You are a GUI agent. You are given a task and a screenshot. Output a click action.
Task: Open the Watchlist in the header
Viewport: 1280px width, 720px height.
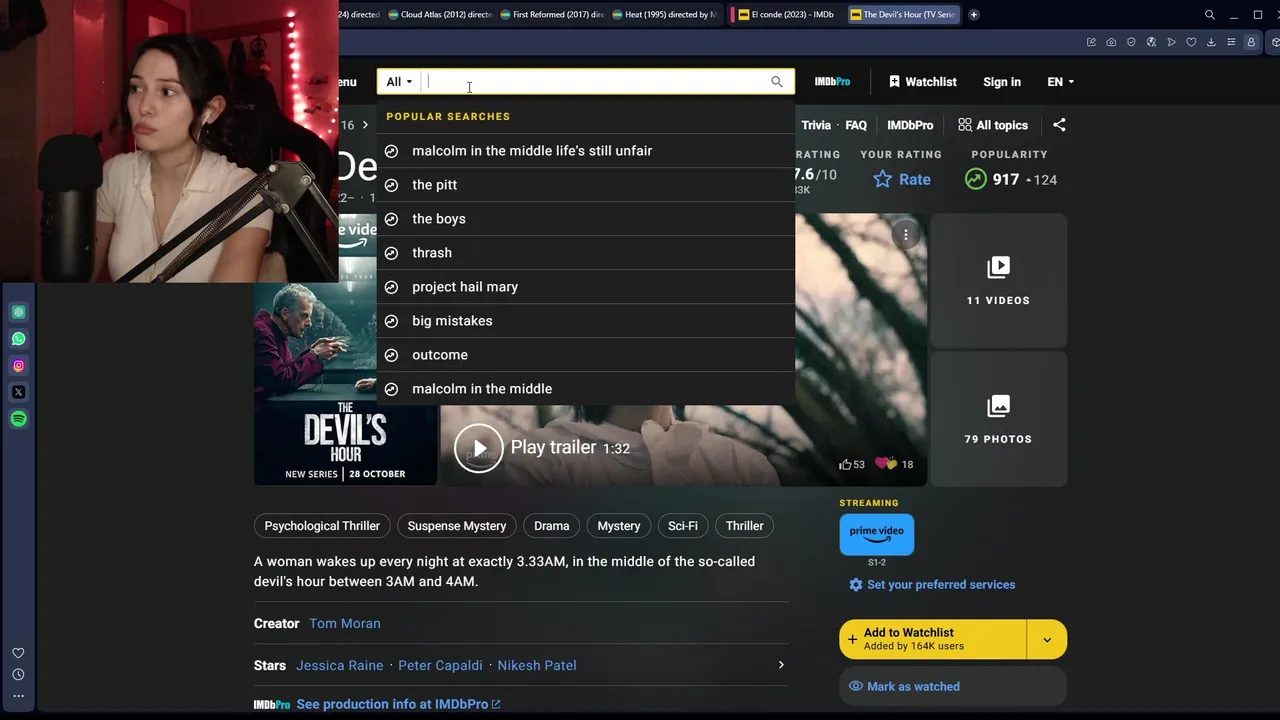point(922,82)
